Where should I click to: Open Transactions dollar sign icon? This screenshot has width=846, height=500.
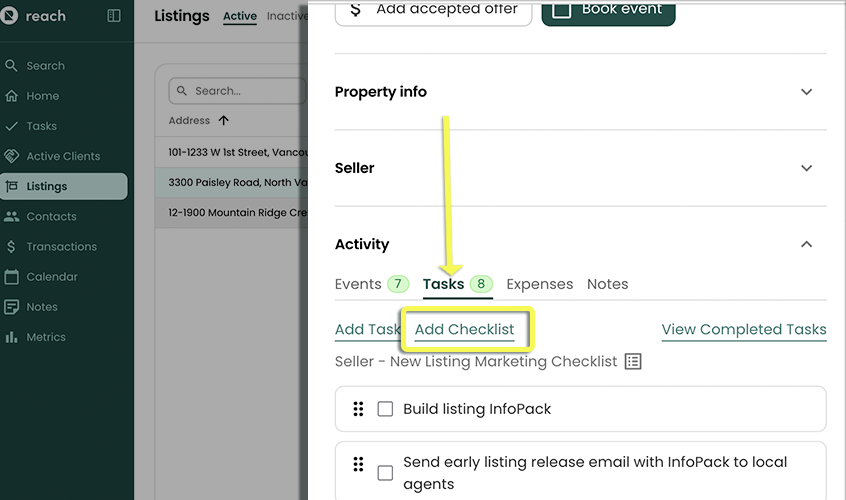click(12, 246)
